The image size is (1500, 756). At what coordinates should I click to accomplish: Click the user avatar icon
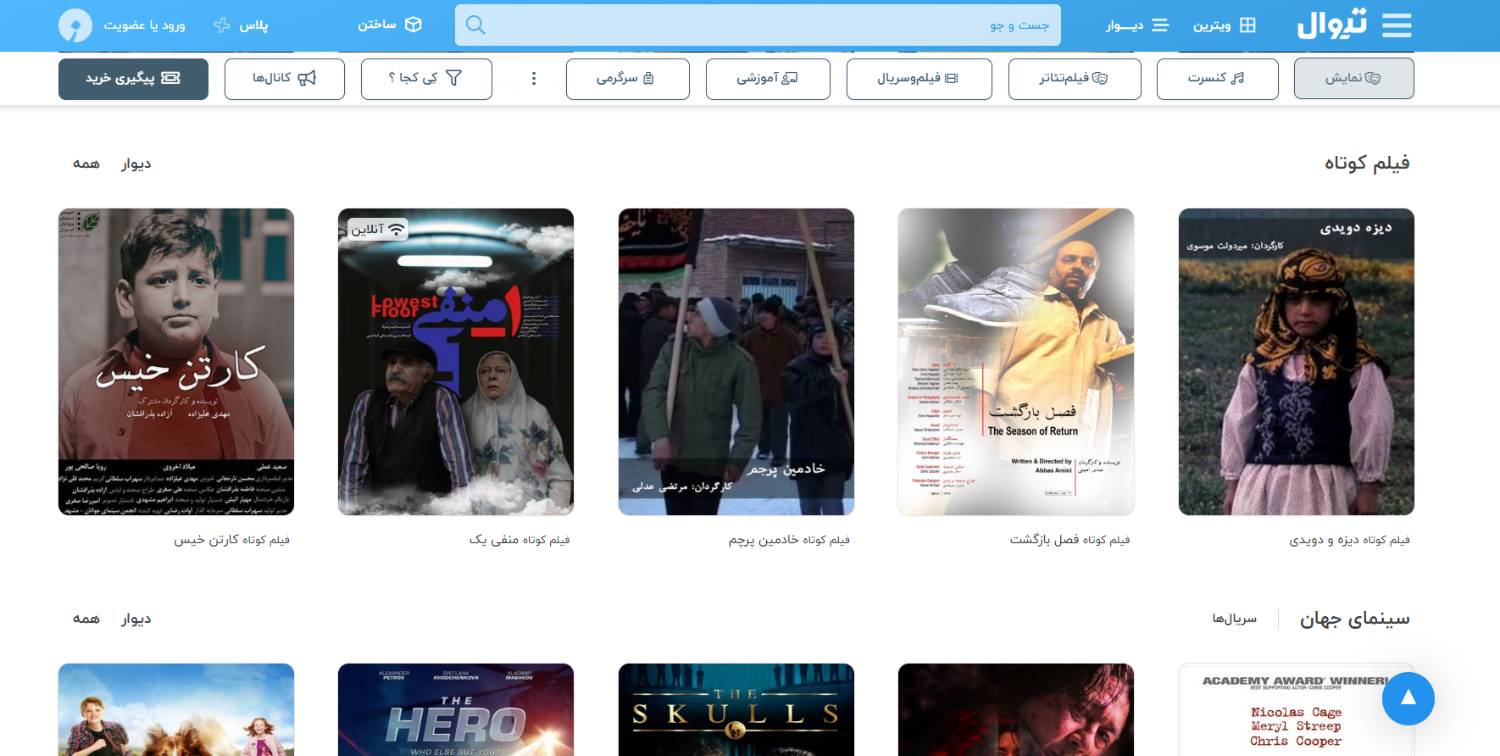click(x=75, y=25)
